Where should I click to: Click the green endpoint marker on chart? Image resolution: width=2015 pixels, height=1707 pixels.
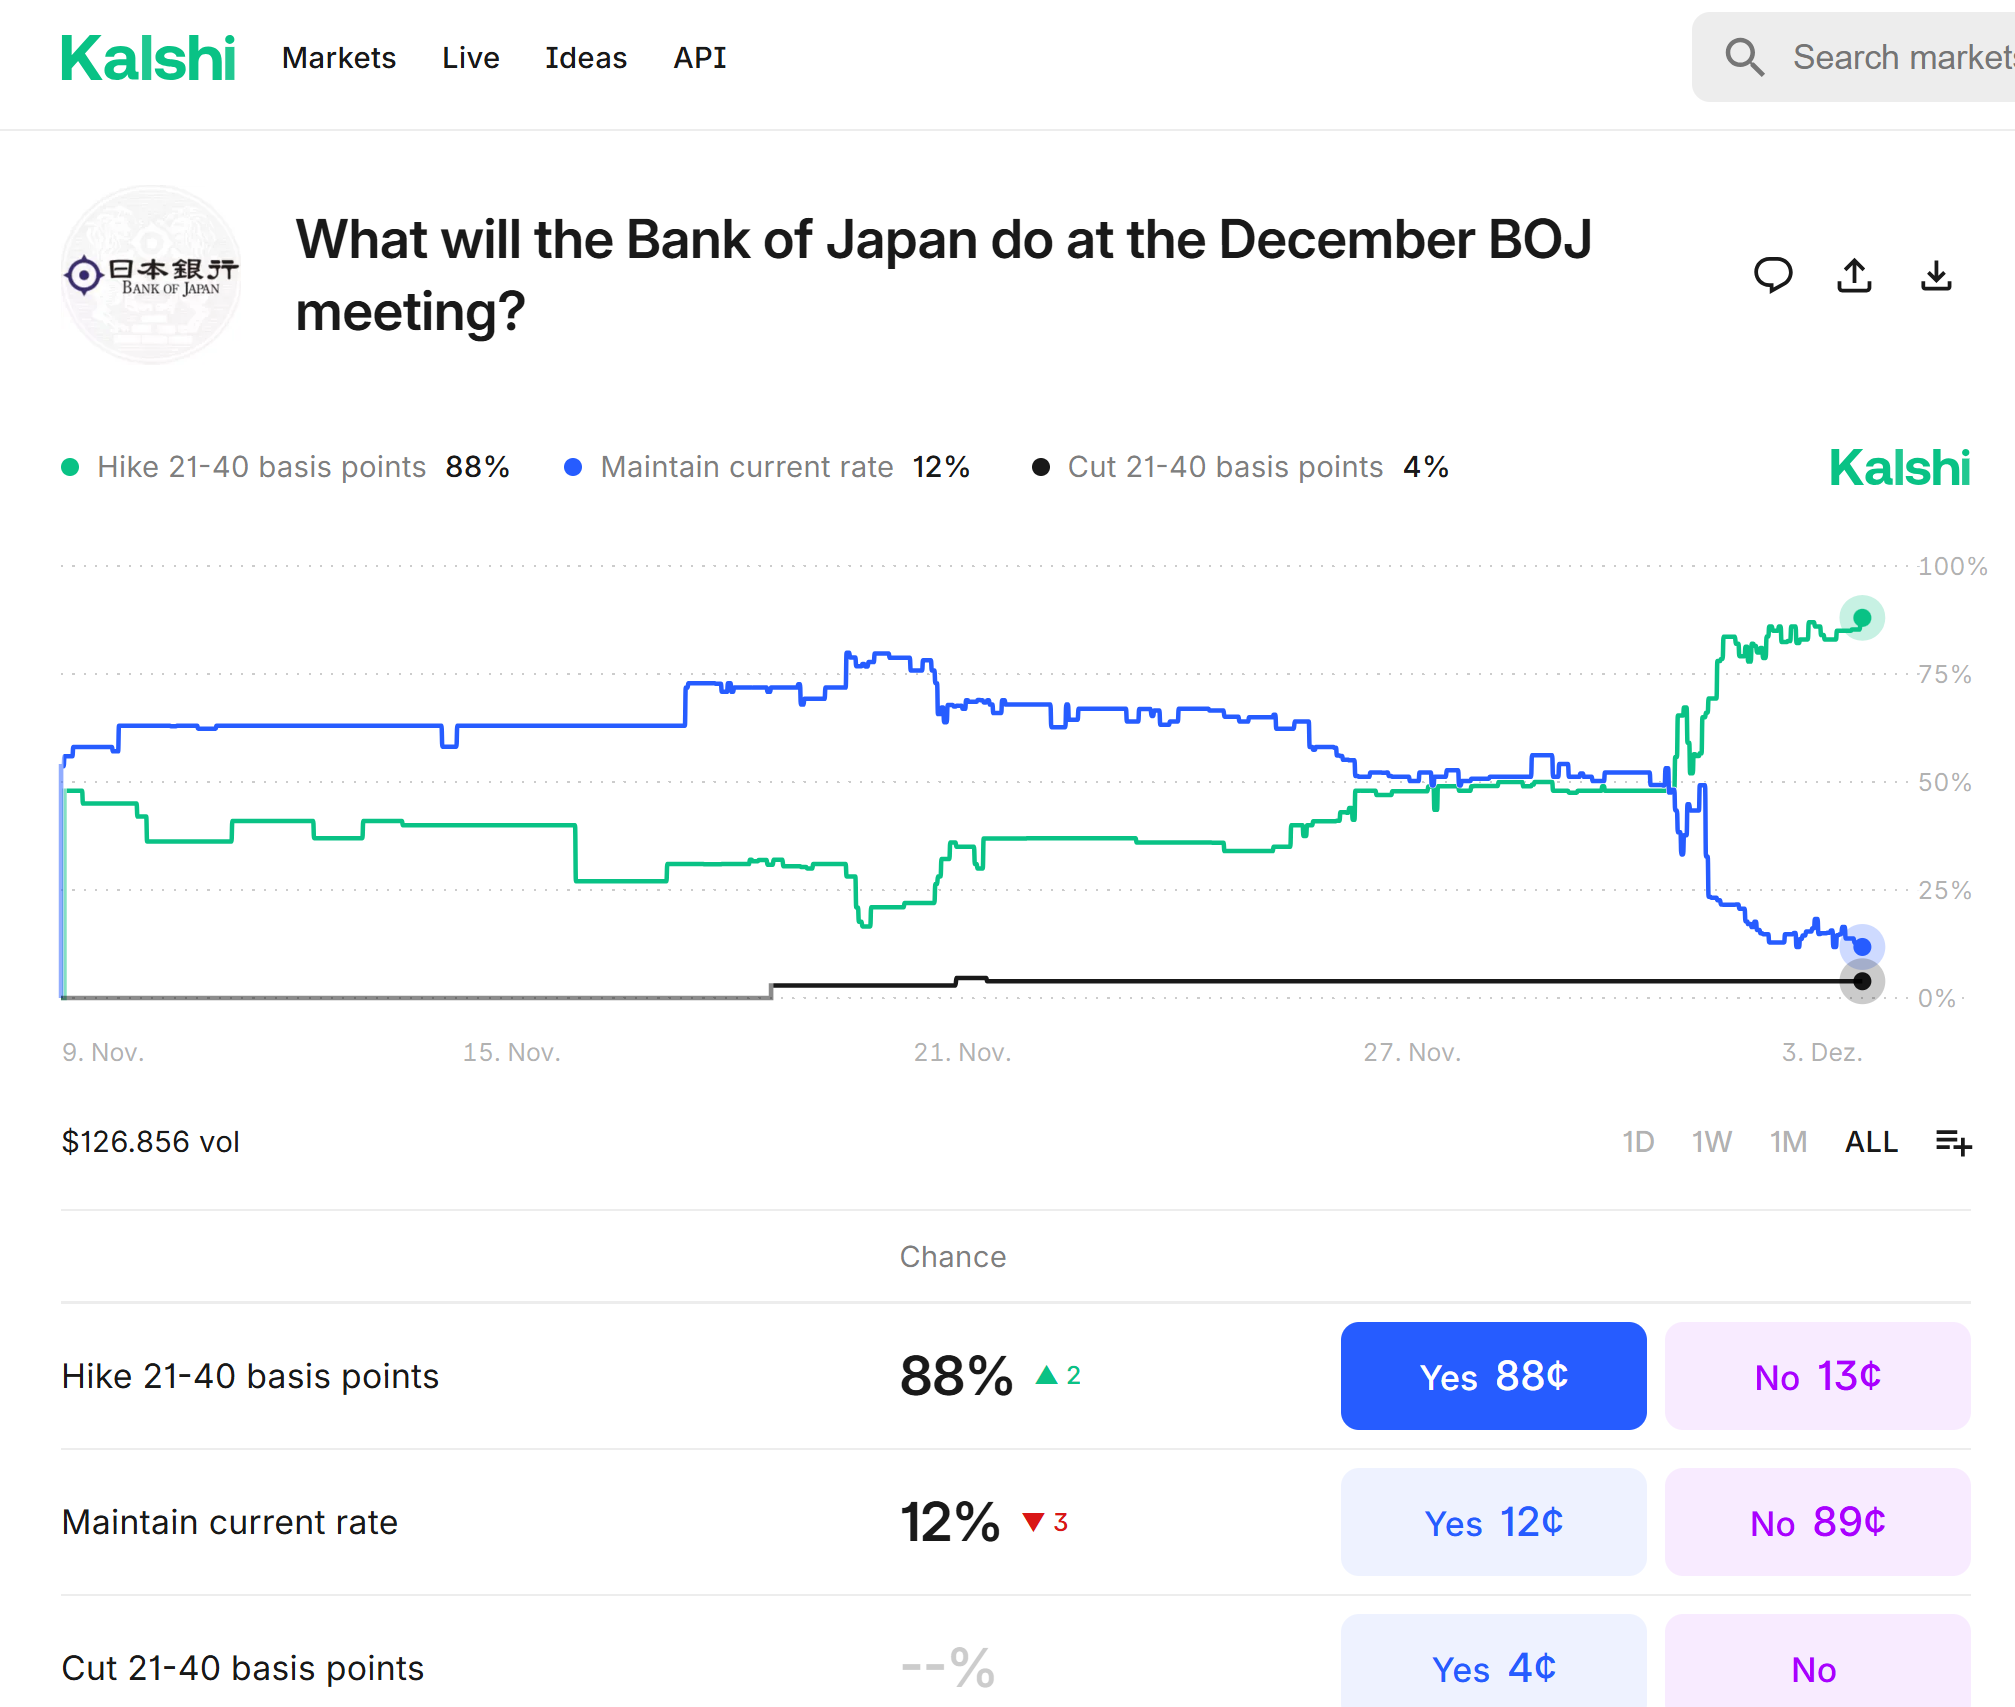[x=1862, y=618]
